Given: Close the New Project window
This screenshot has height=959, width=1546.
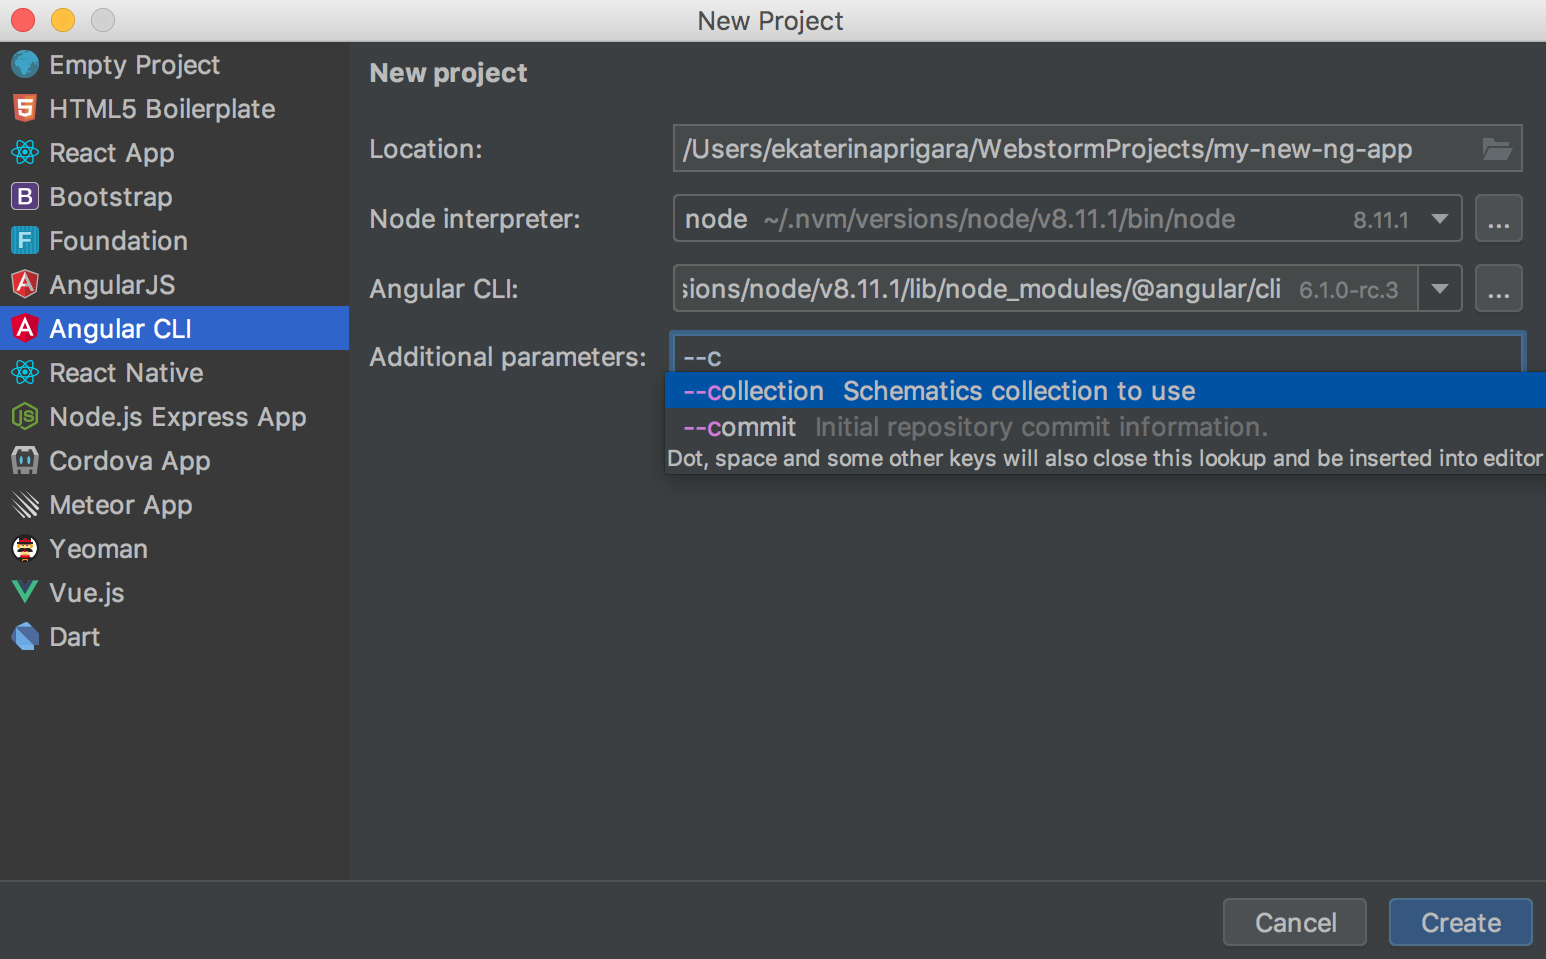Looking at the screenshot, I should click(x=23, y=20).
